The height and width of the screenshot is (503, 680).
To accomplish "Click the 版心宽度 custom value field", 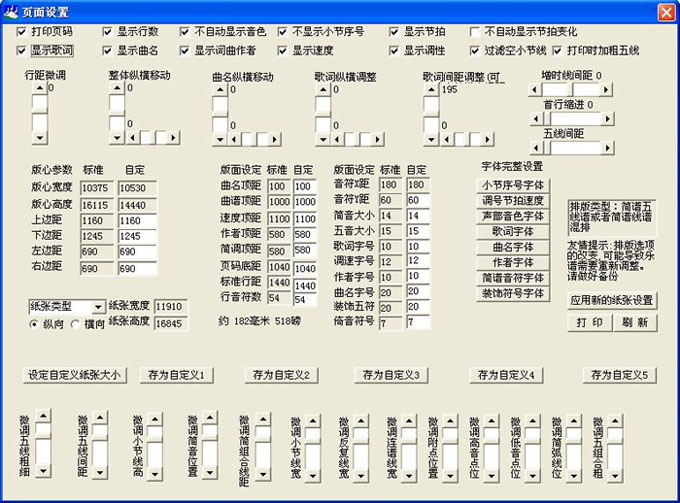I will (x=137, y=188).
